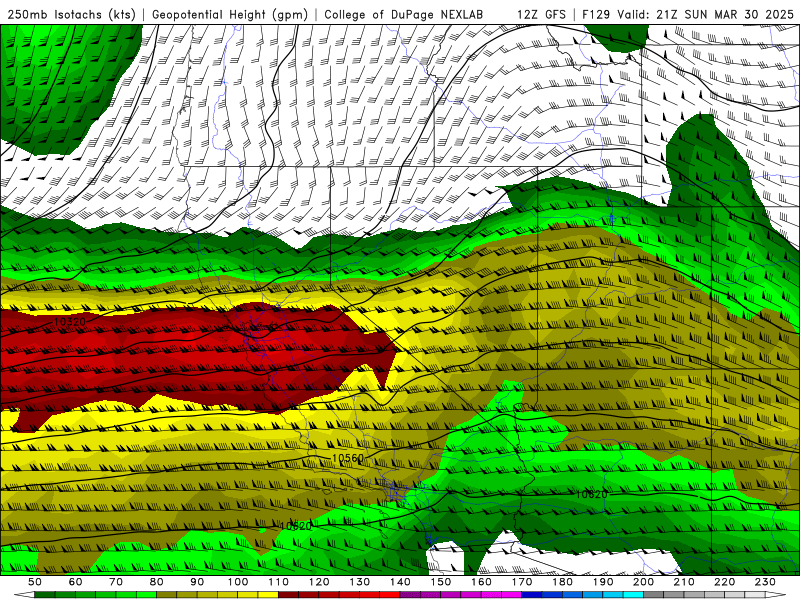This screenshot has width=800, height=600.
Task: Click the 210 value on the legend scale
Action: pos(684,582)
